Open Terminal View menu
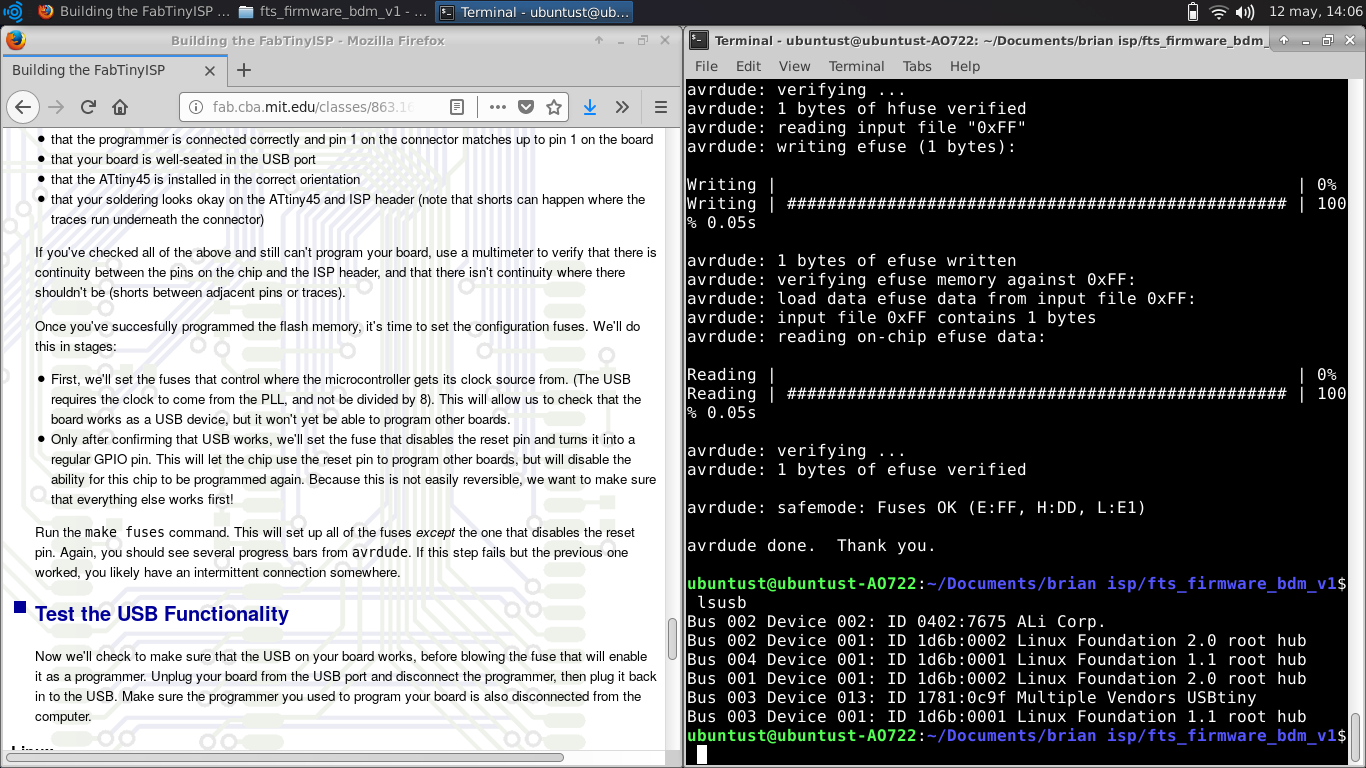1366x768 pixels. [794, 66]
